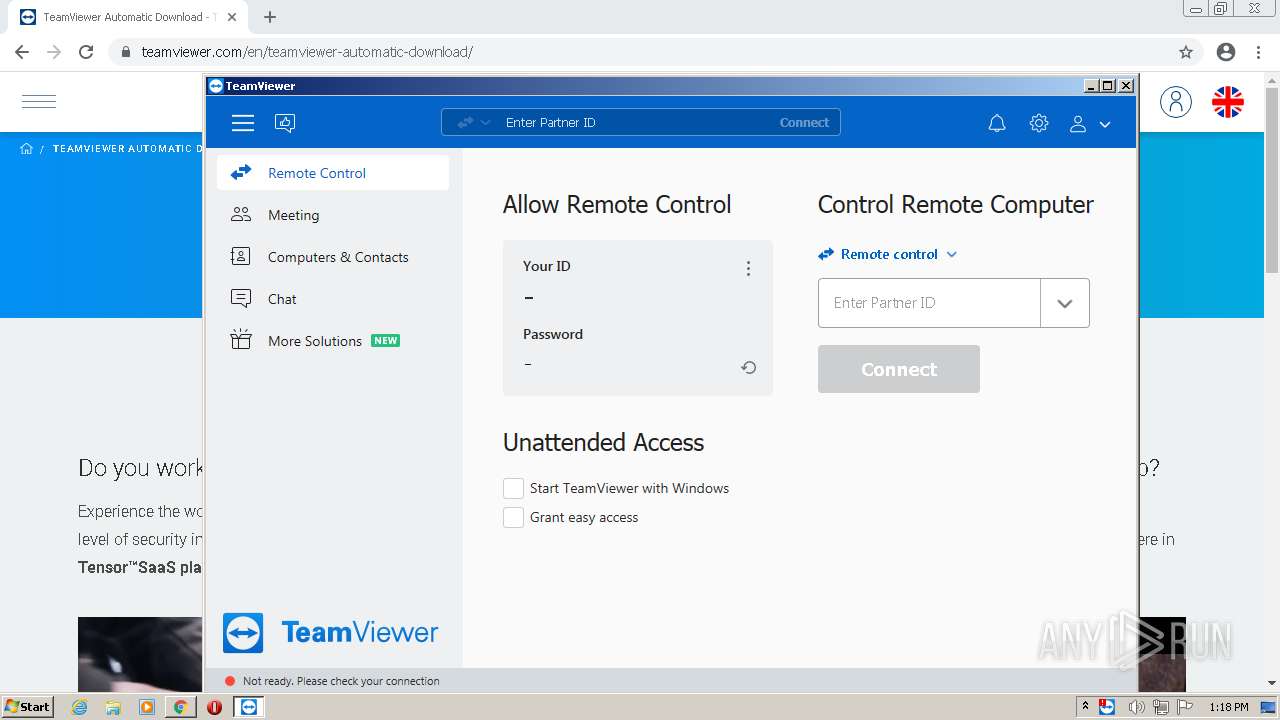Expand the Partner ID history dropdown
Image resolution: width=1280 pixels, height=720 pixels.
[1065, 303]
